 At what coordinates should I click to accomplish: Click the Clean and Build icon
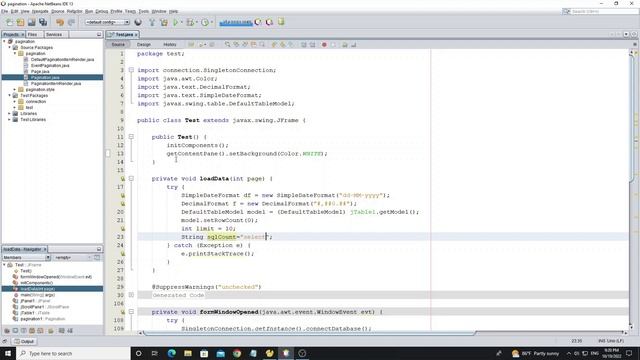pyautogui.click(x=164, y=22)
